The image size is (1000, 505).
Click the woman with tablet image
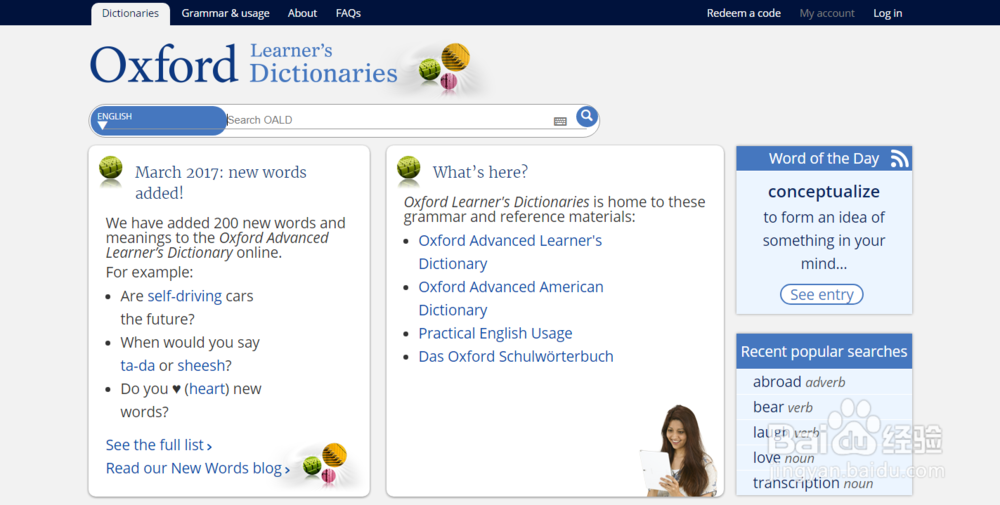click(679, 451)
